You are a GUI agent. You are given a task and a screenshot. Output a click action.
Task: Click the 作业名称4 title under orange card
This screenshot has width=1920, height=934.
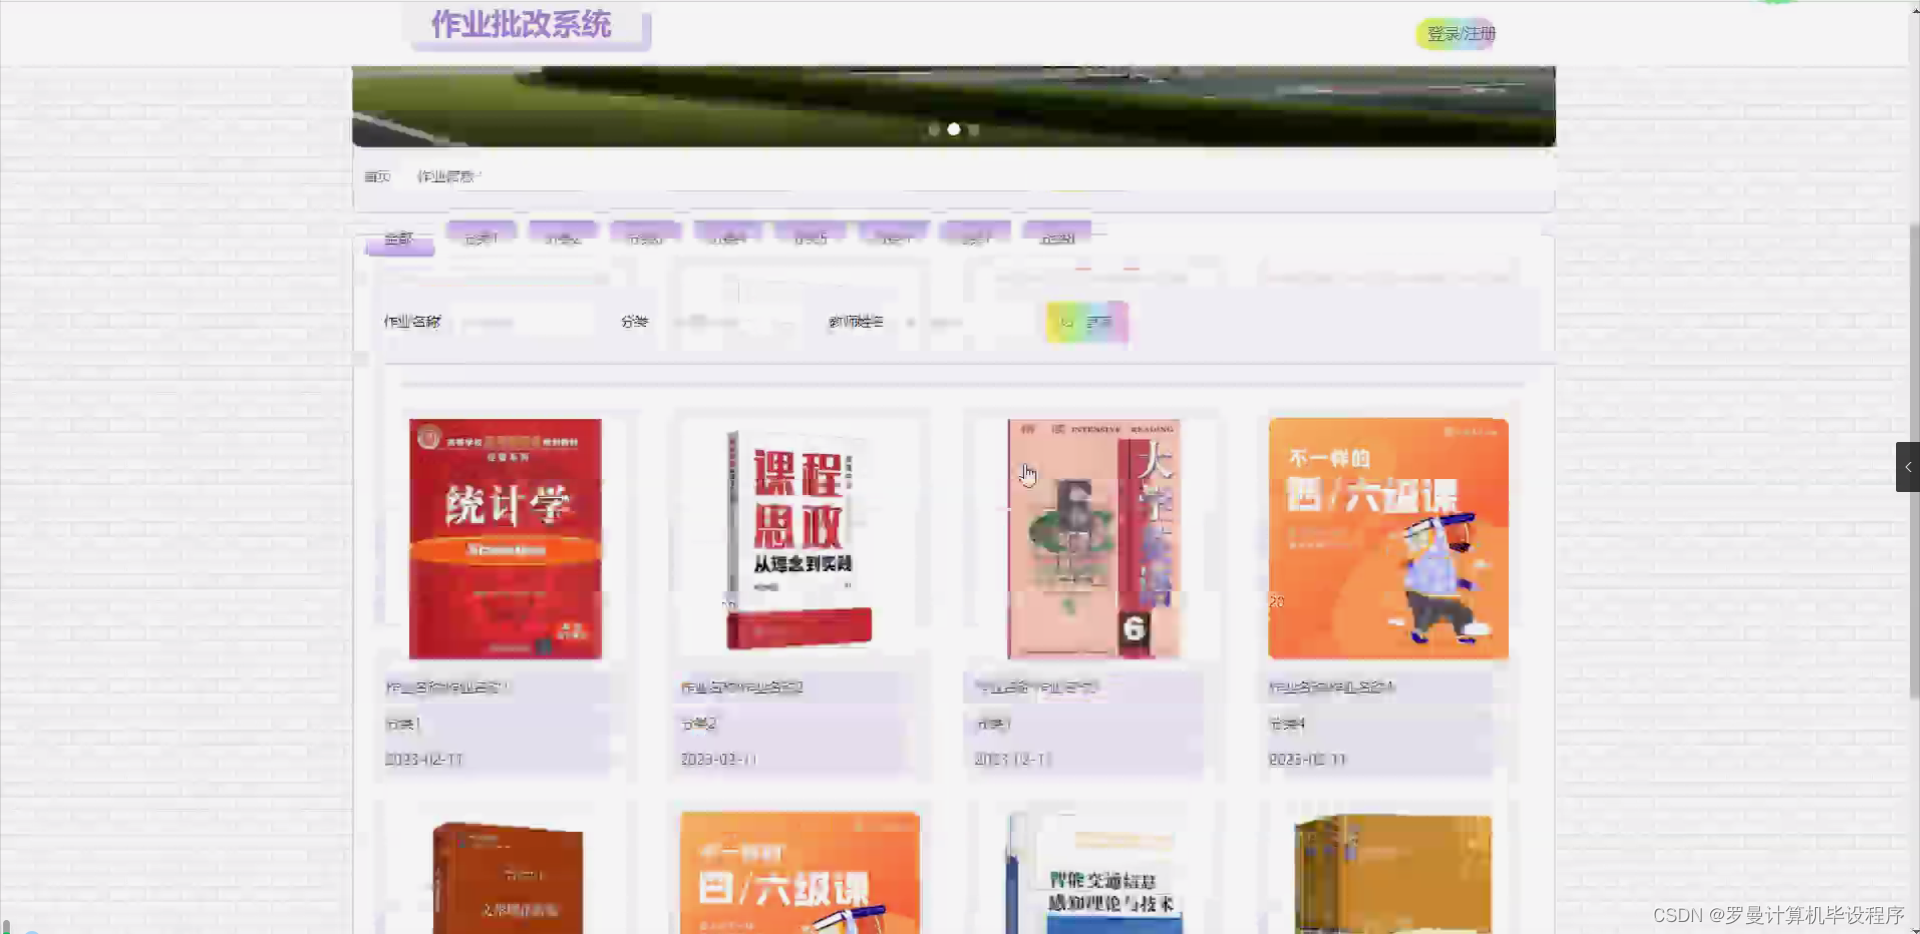tap(1331, 687)
